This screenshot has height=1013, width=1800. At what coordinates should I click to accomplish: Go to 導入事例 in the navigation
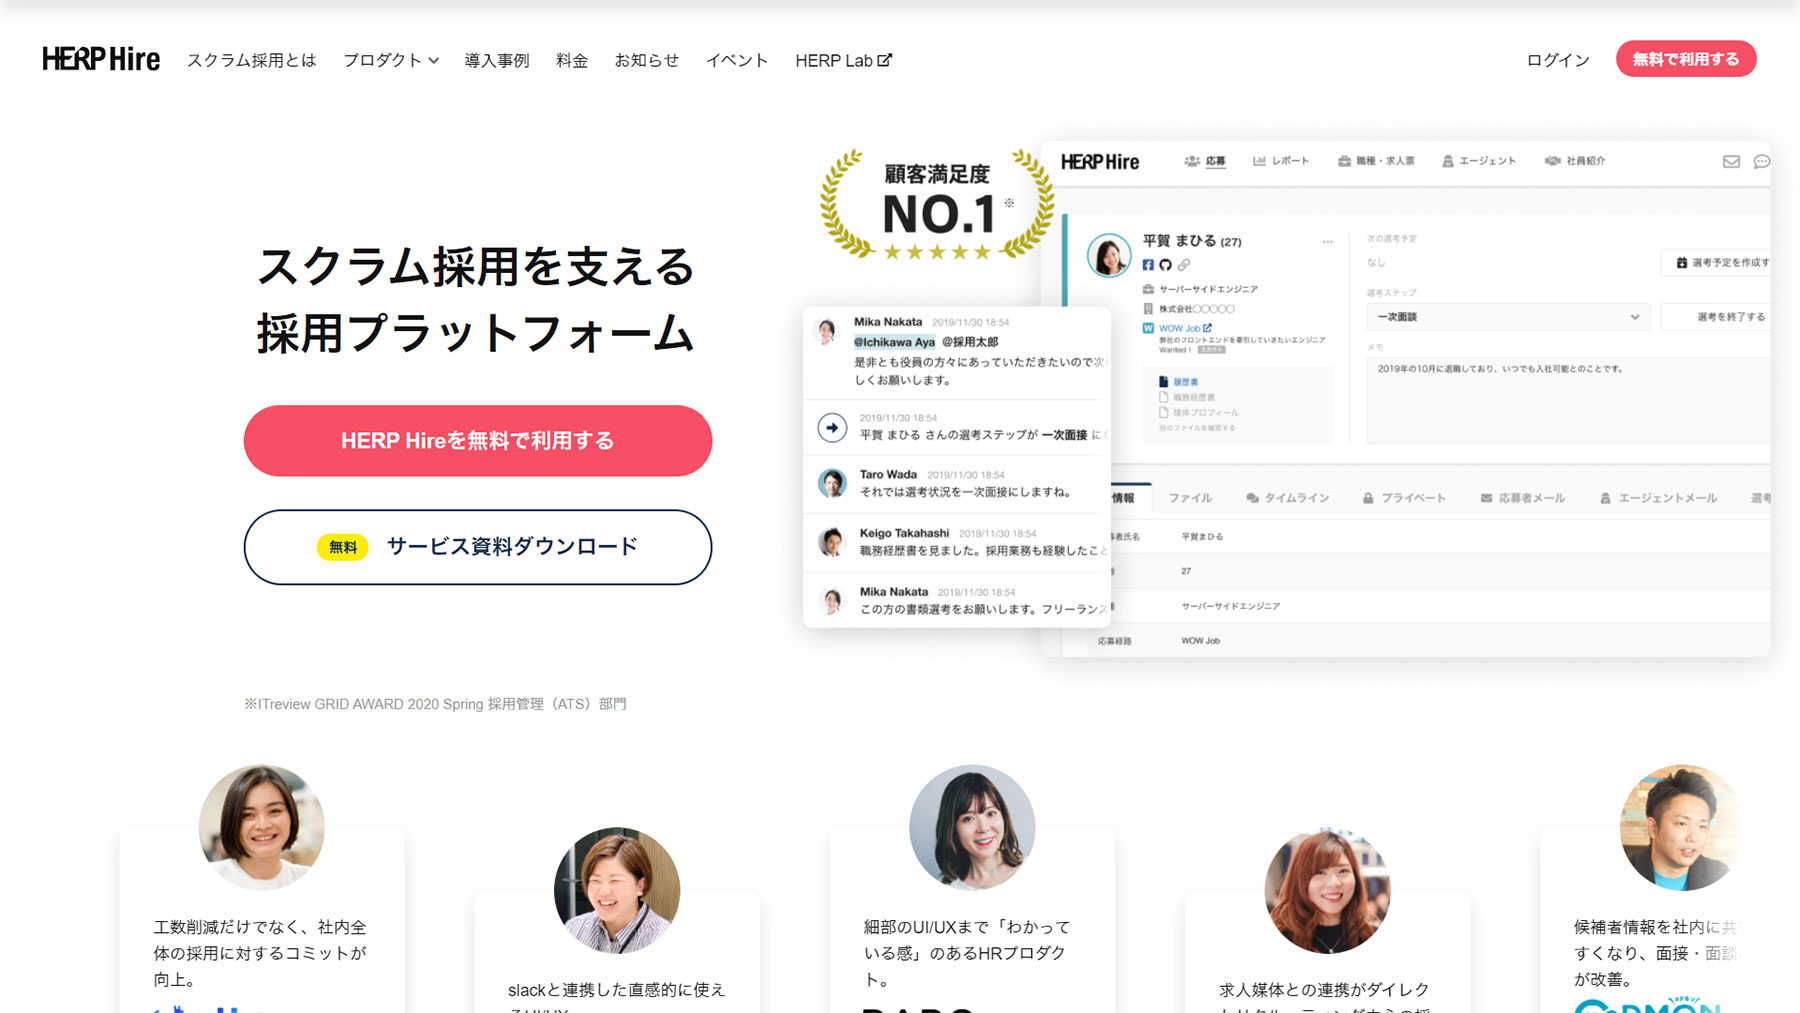pos(497,60)
